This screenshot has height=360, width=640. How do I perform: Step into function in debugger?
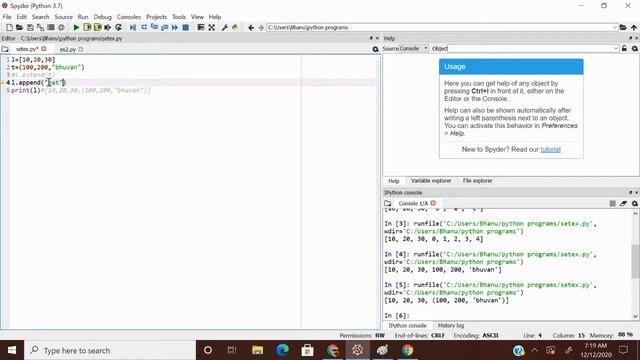154,27
